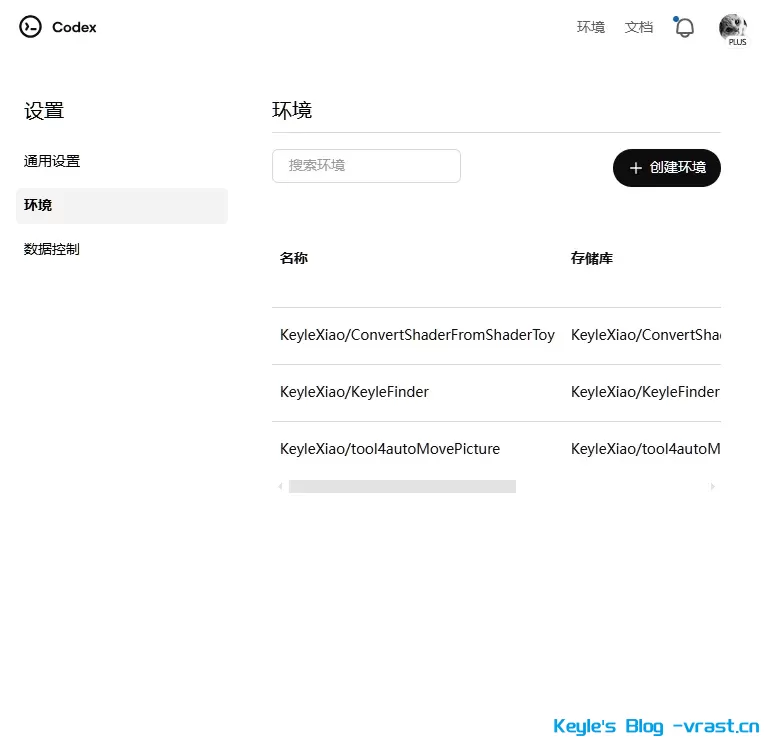This screenshot has width=769, height=746.
Task: Click the table's horizontal scrollbar thumb
Action: tap(402, 487)
